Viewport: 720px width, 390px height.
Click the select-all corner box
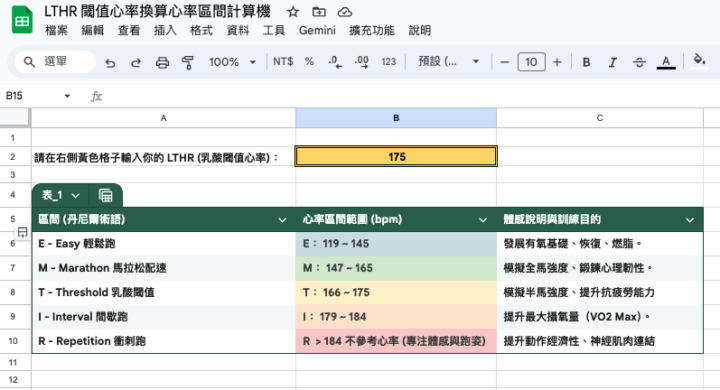click(15, 117)
